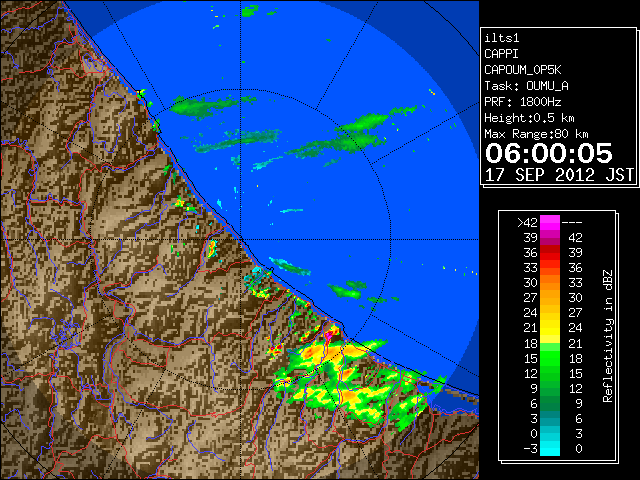Pick the yellow 21–24 dBZ legend swatch
Screen dimensions: 640x480
tap(550, 328)
